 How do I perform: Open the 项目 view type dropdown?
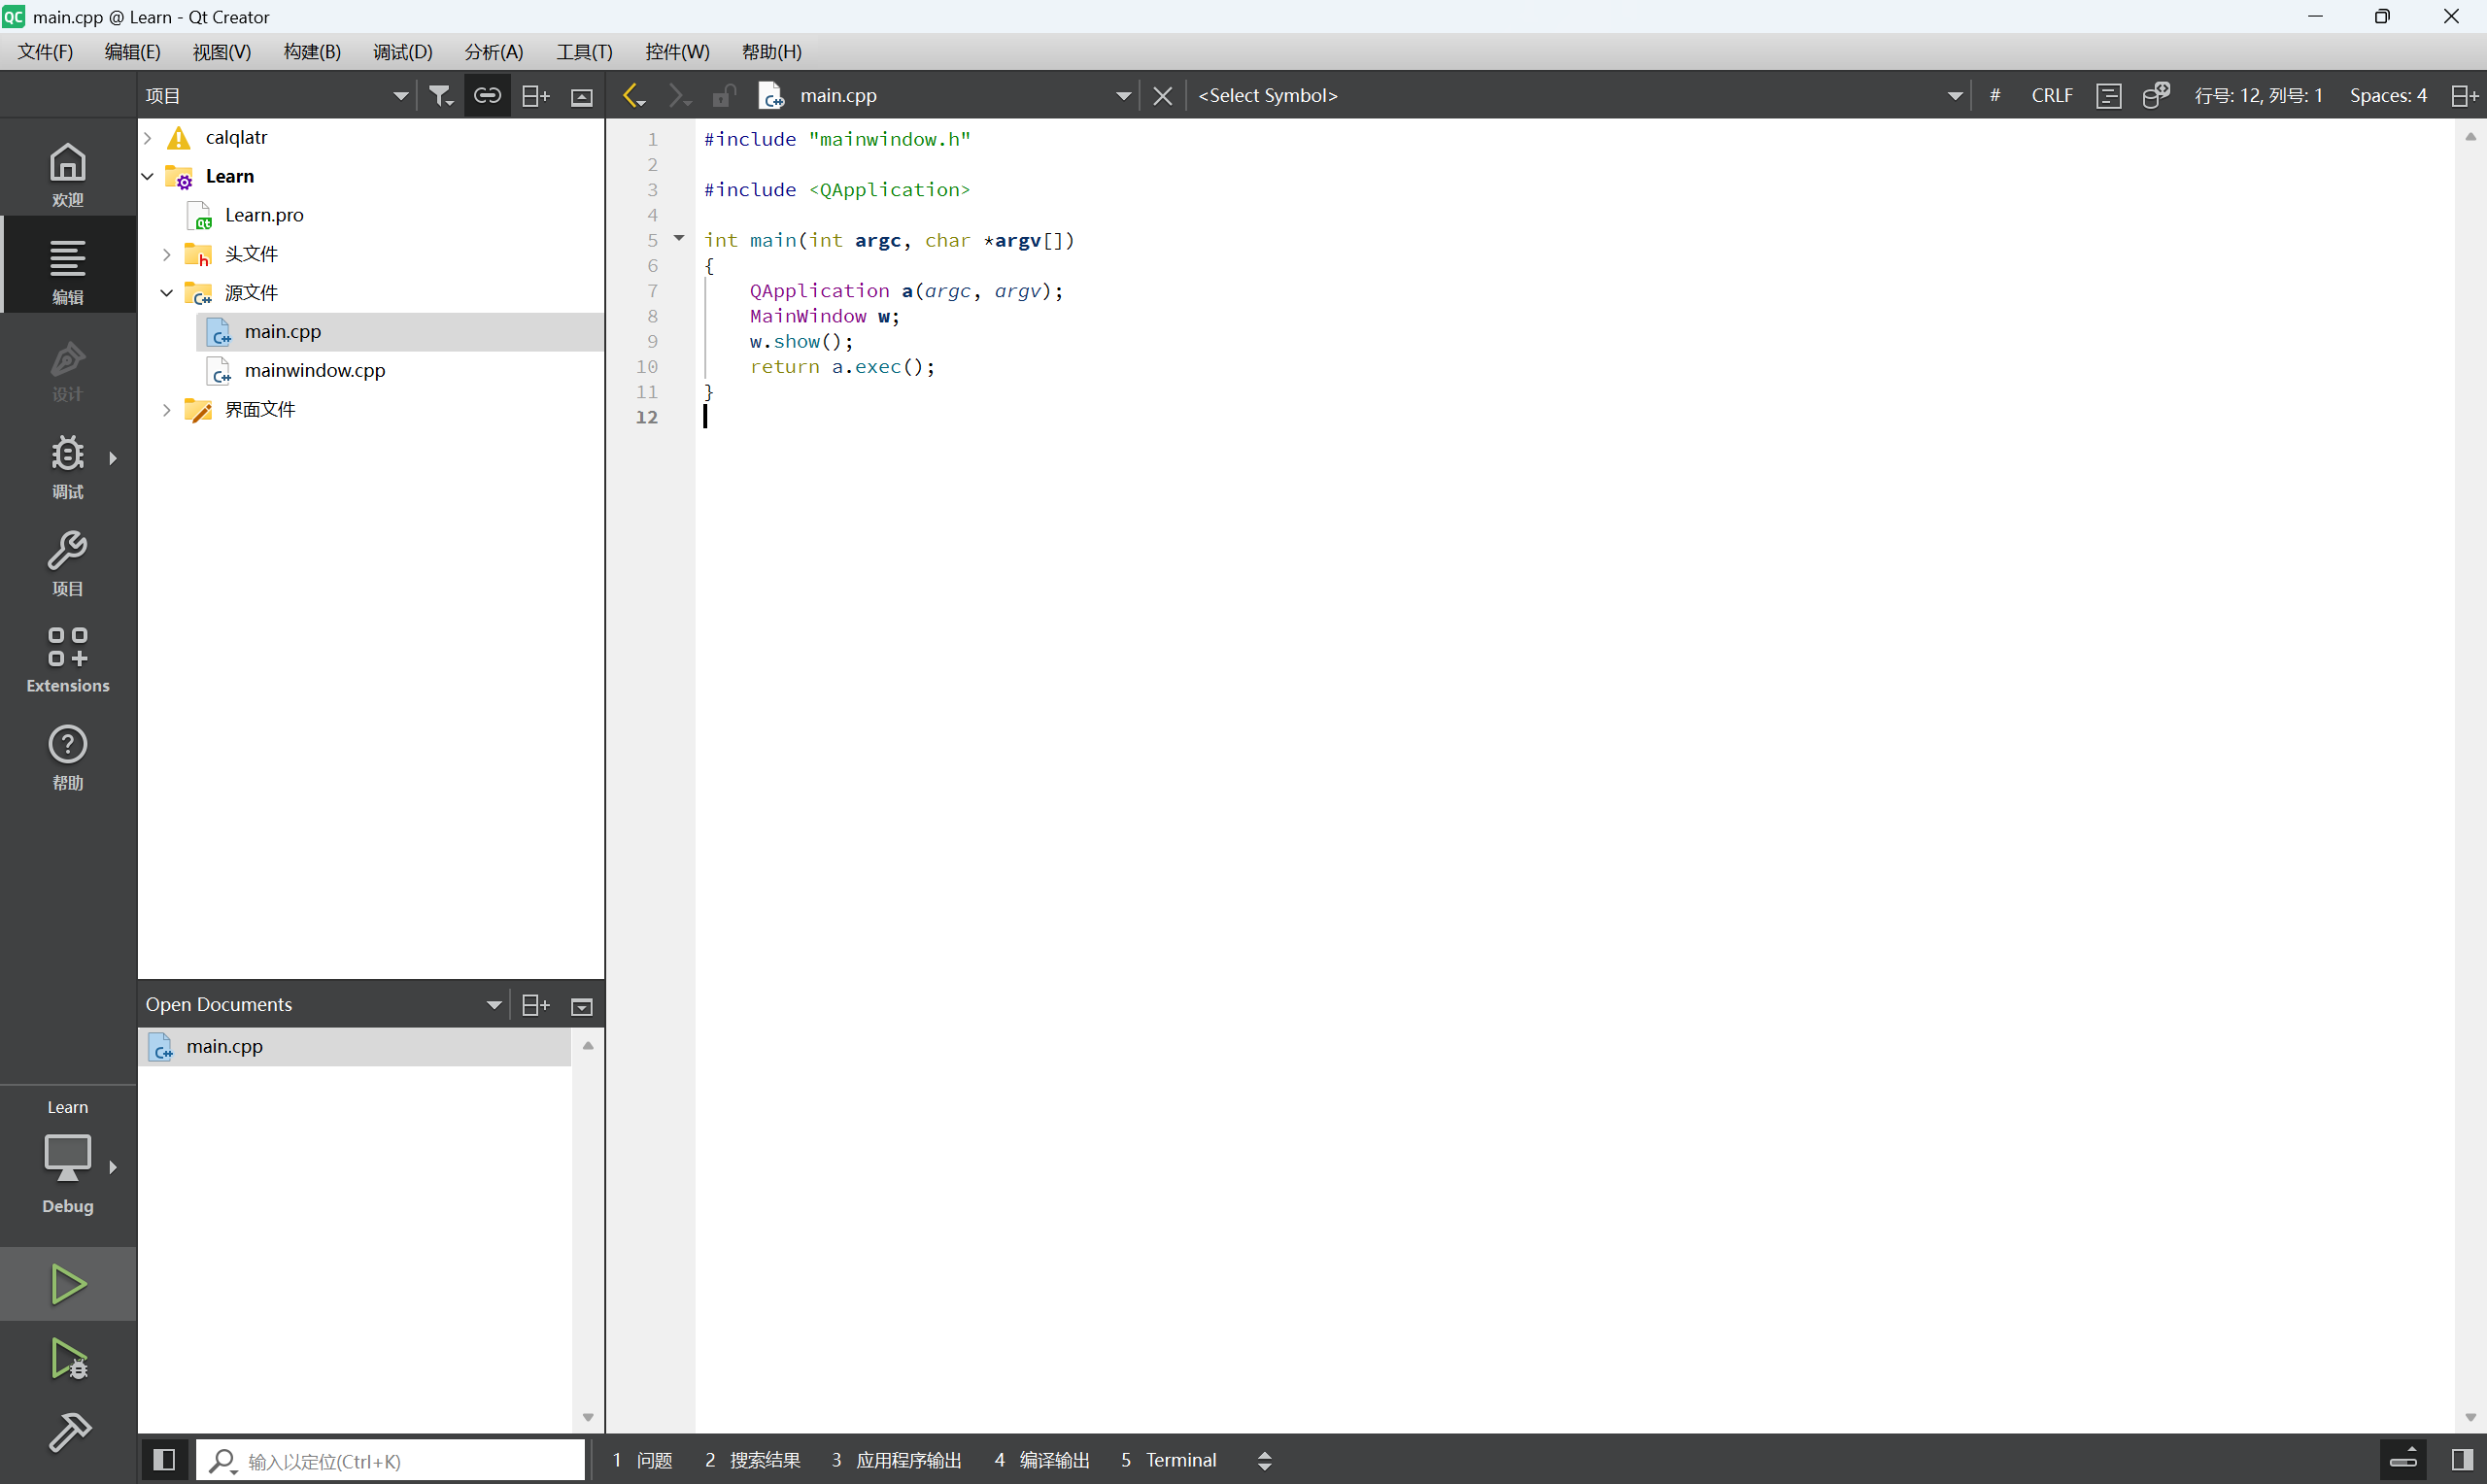tap(276, 95)
